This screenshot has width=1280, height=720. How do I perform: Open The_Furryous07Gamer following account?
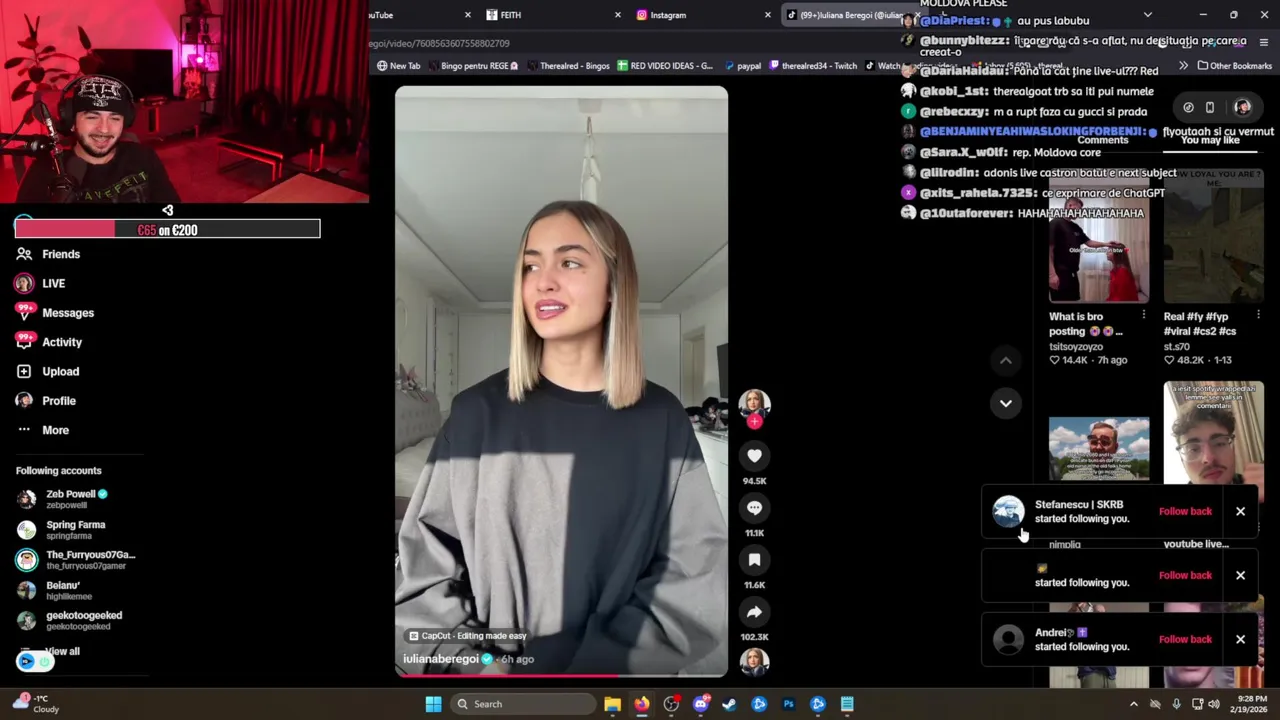point(76,560)
